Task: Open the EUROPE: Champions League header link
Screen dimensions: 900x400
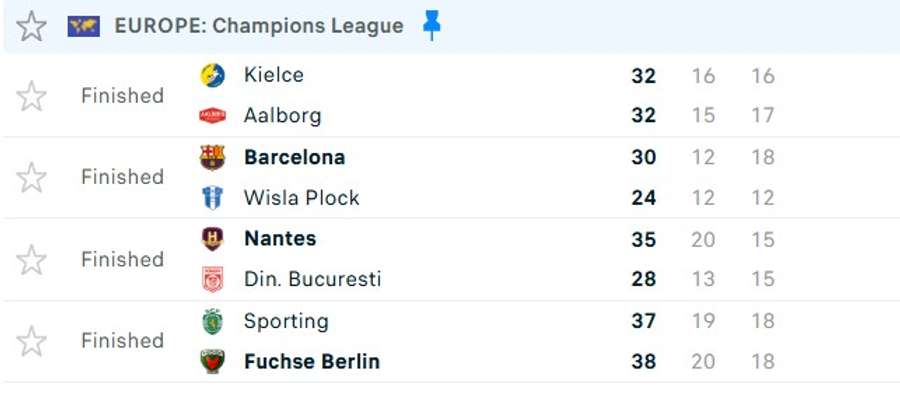Action: coord(259,26)
